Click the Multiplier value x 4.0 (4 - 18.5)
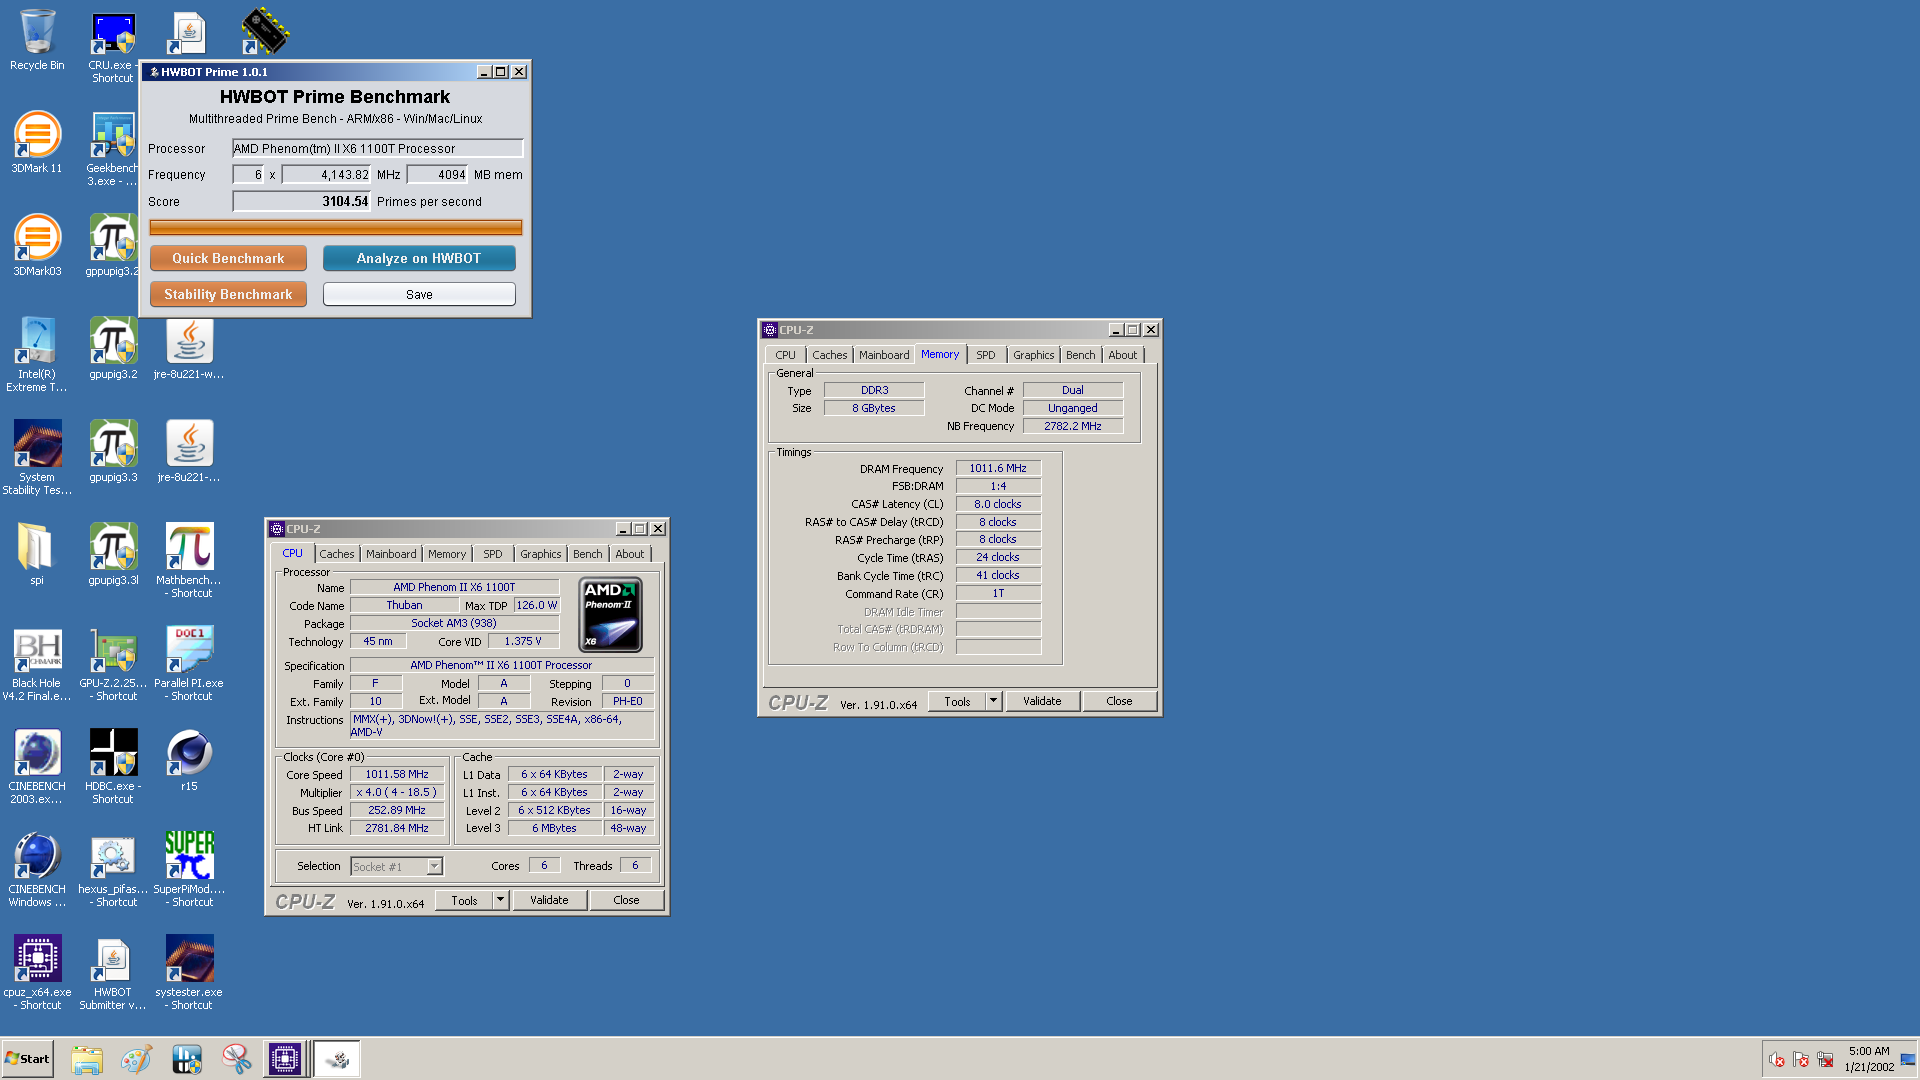Image resolution: width=1920 pixels, height=1080 pixels. (x=397, y=792)
